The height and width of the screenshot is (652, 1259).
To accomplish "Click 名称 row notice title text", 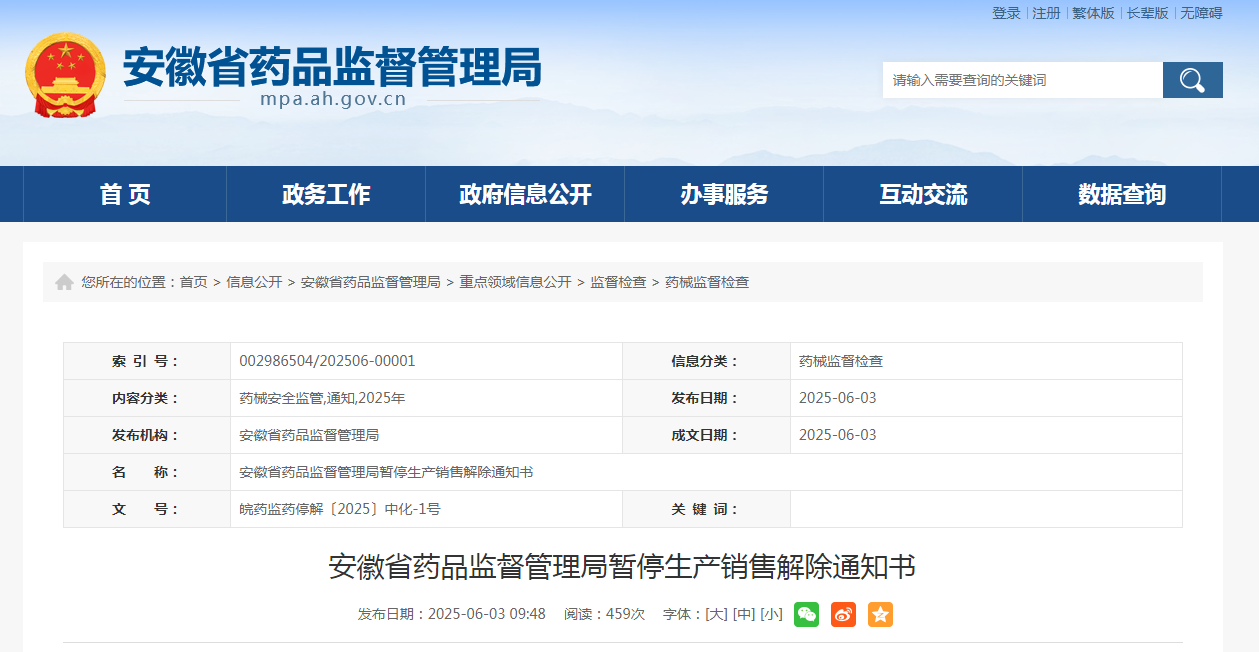I will tap(386, 472).
